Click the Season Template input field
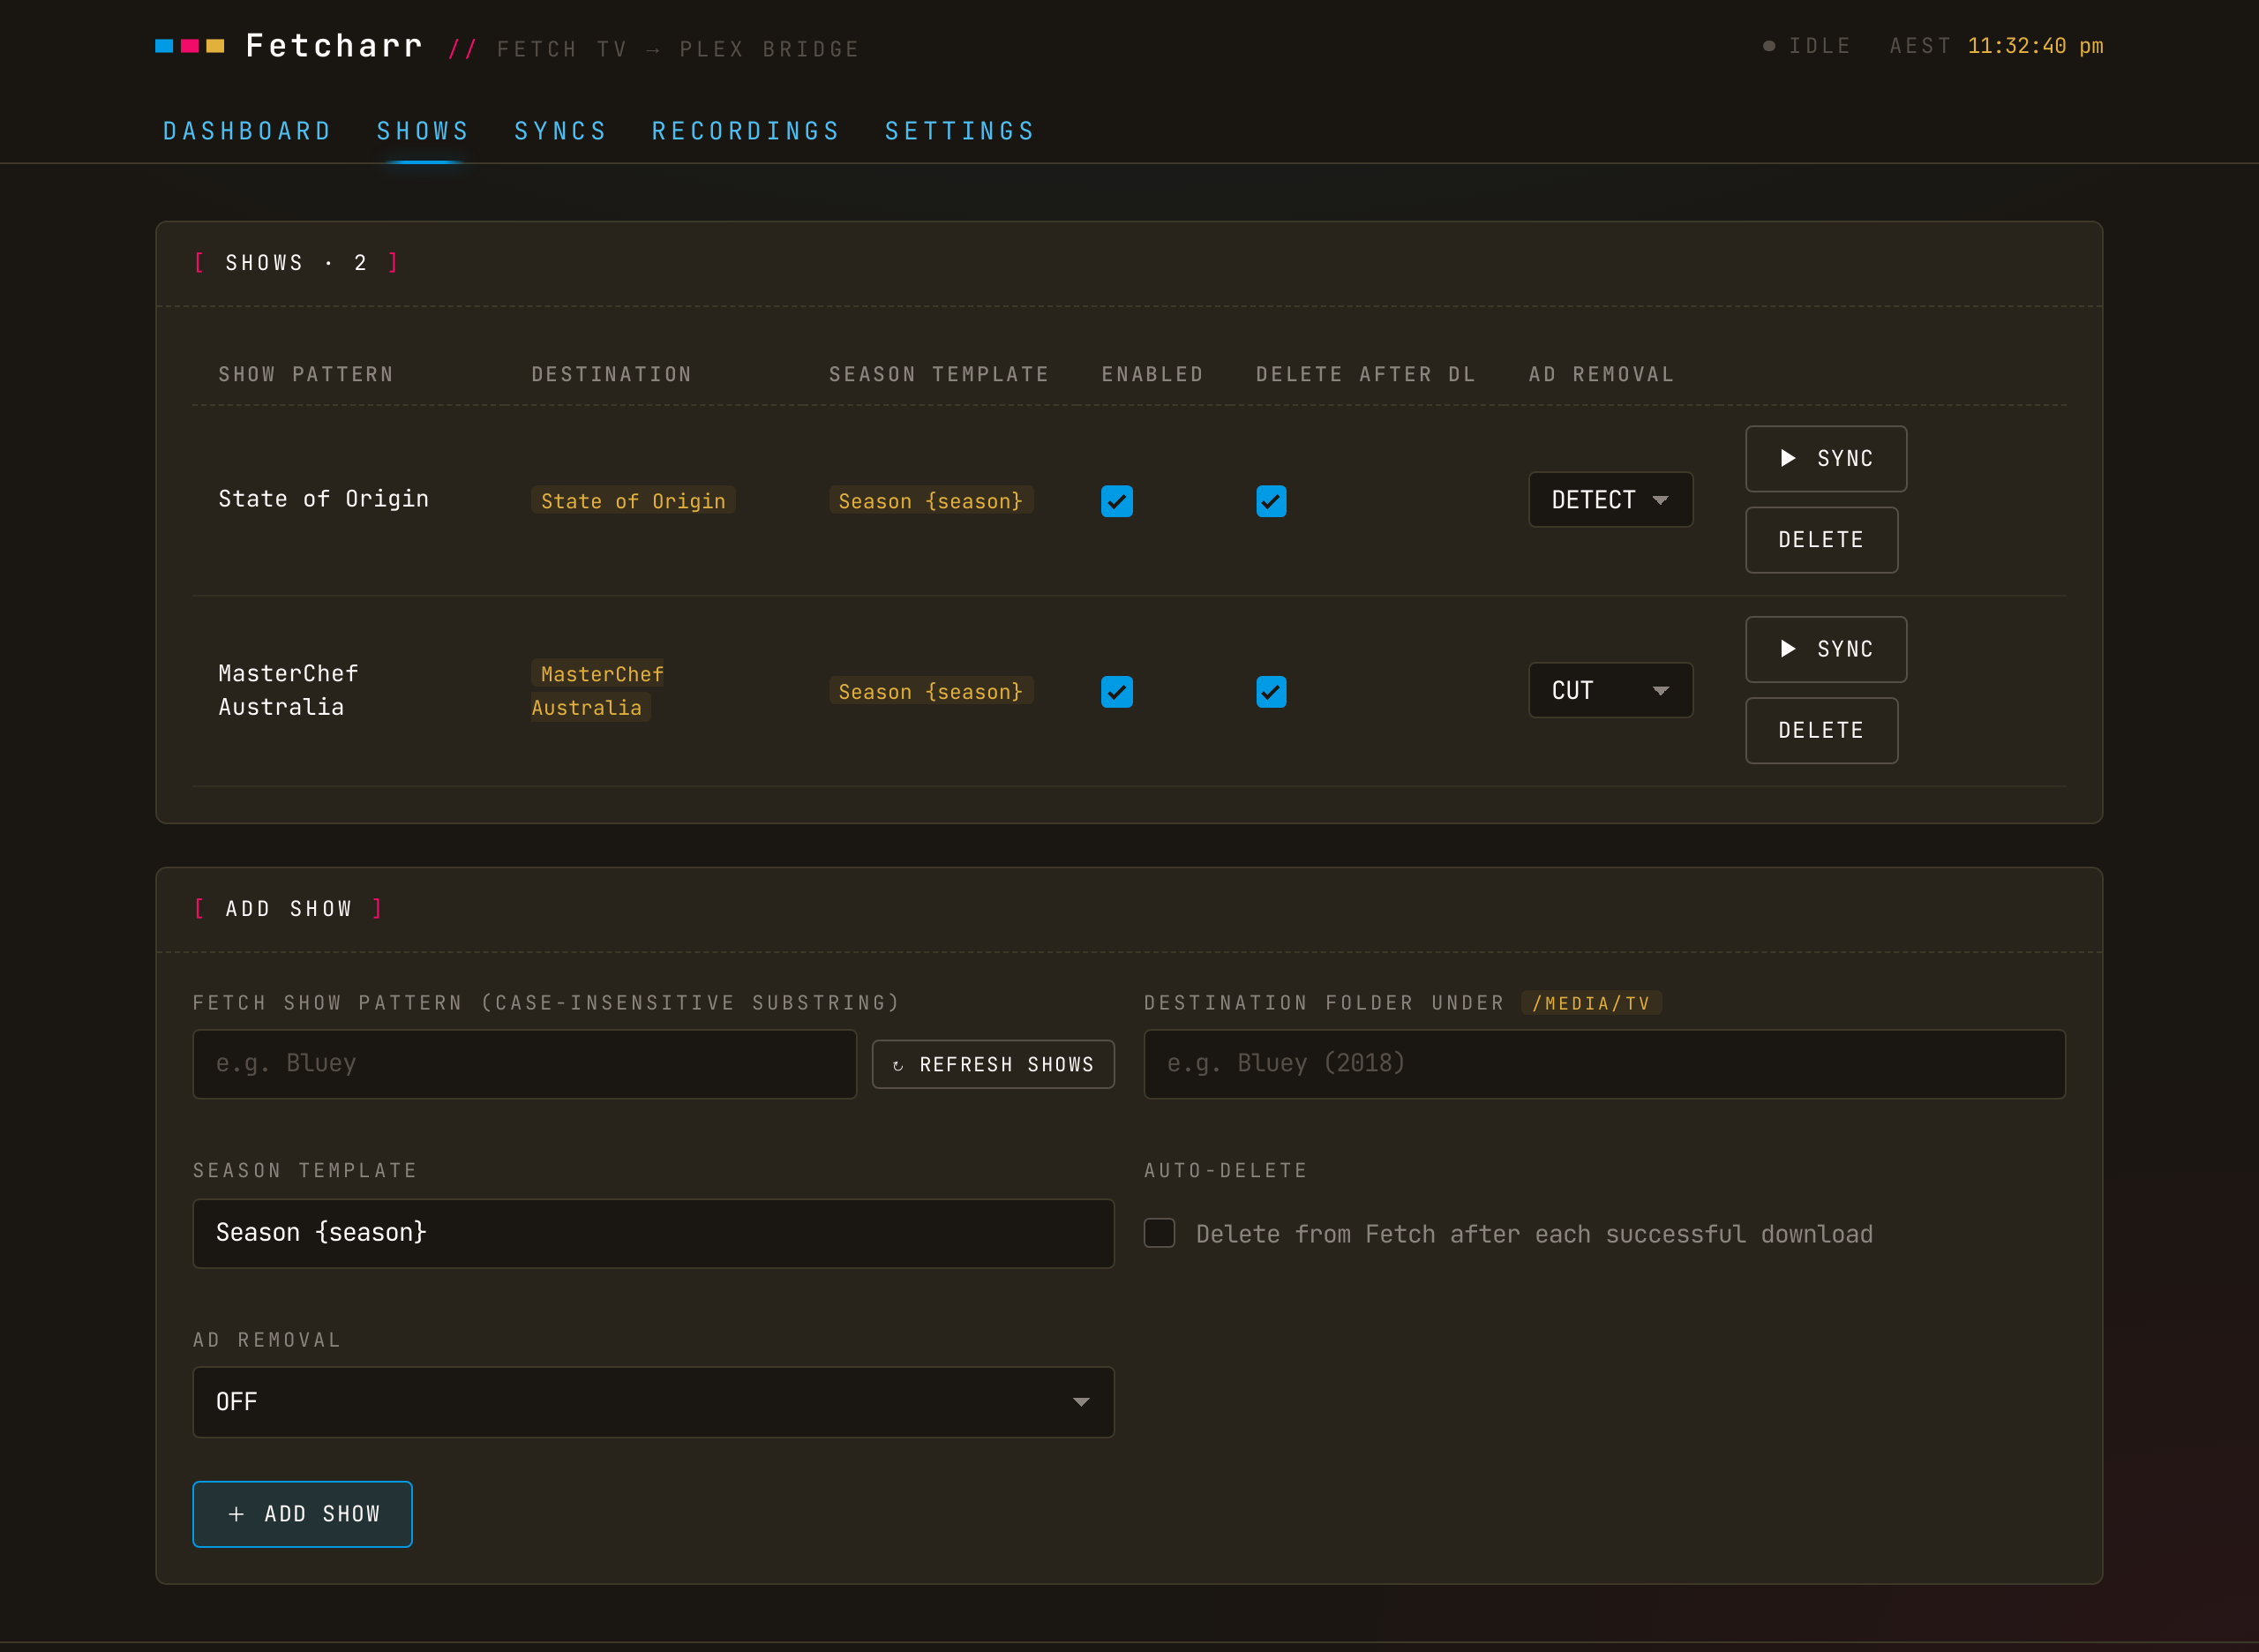The height and width of the screenshot is (1652, 2259). coord(653,1234)
